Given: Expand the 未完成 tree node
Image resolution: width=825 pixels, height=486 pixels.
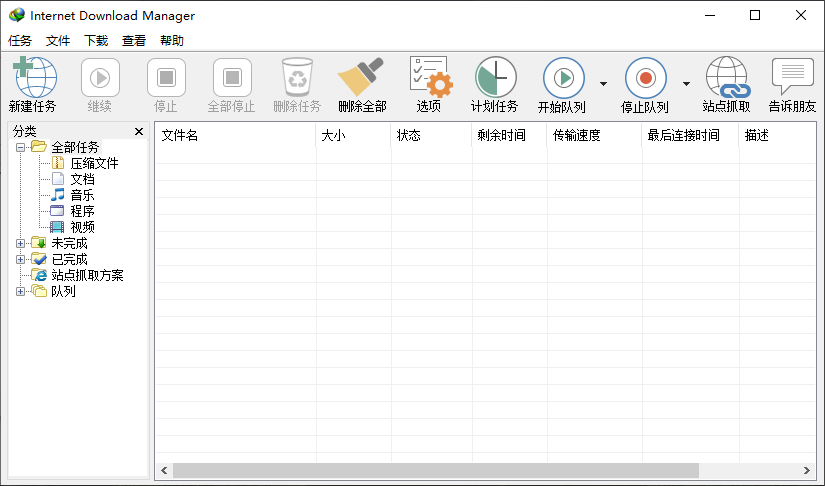Looking at the screenshot, I should coord(20,244).
